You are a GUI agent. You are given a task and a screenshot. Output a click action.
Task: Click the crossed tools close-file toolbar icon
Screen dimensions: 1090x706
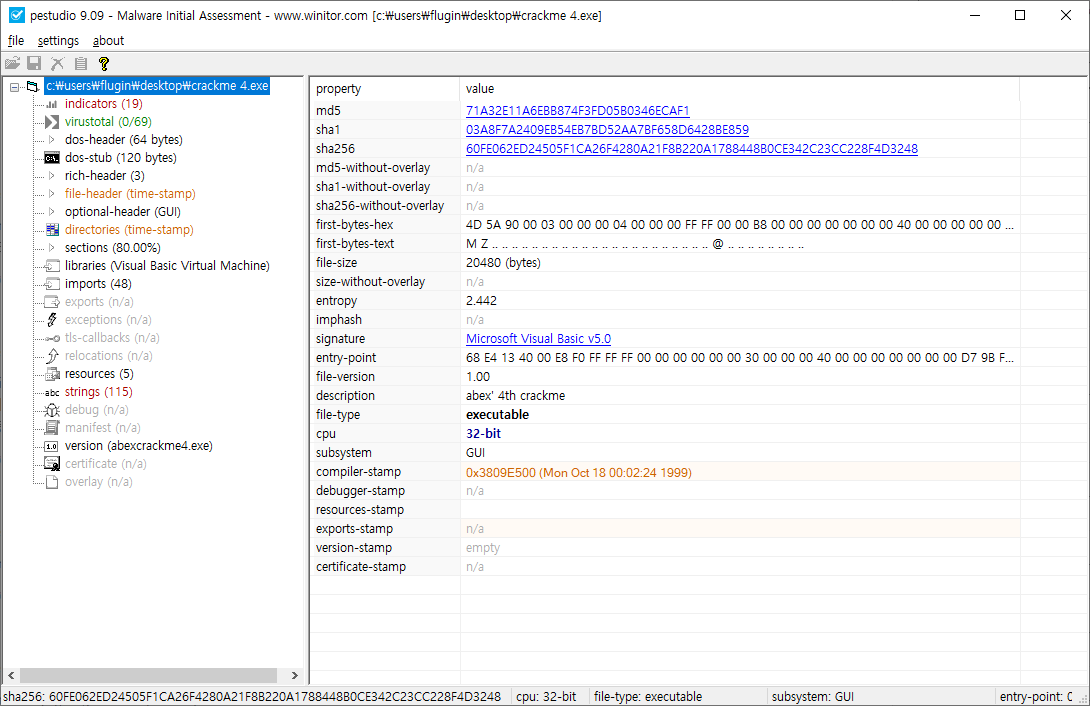coord(58,63)
